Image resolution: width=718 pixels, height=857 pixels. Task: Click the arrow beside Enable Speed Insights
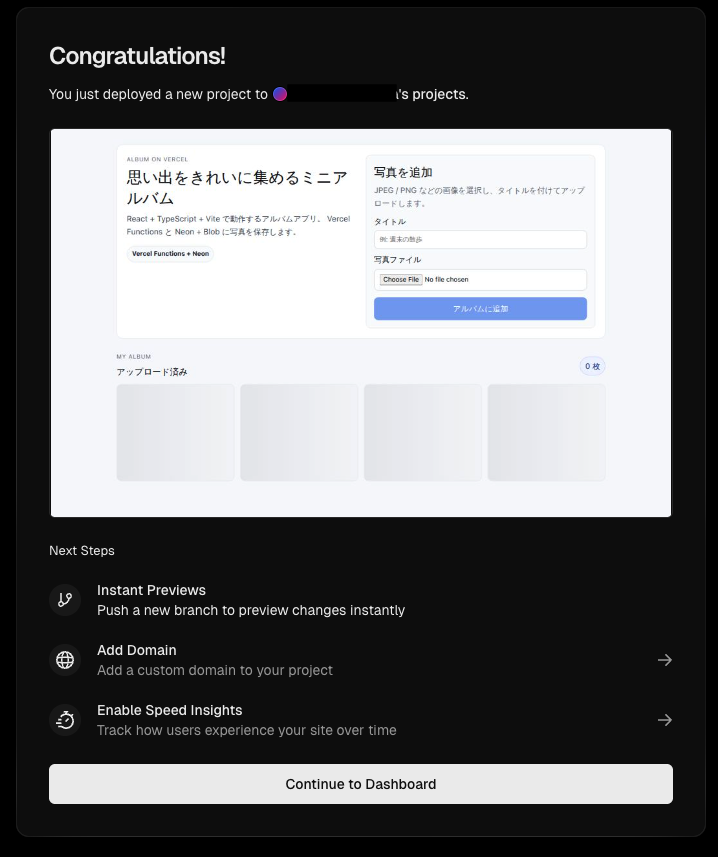pyautogui.click(x=664, y=719)
